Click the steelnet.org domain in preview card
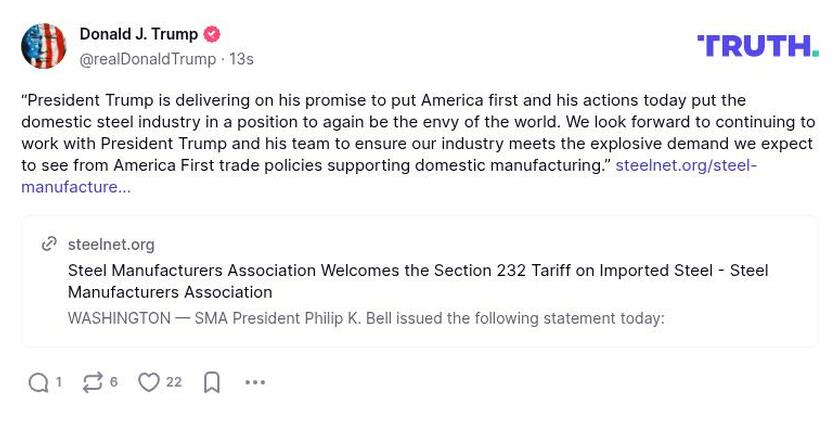840x424 pixels. coord(111,244)
